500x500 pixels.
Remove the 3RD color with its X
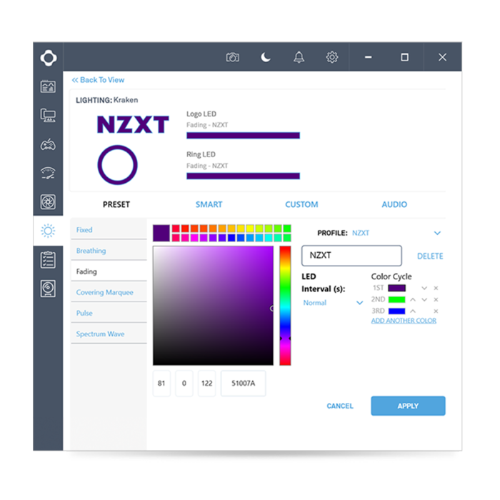point(436,311)
